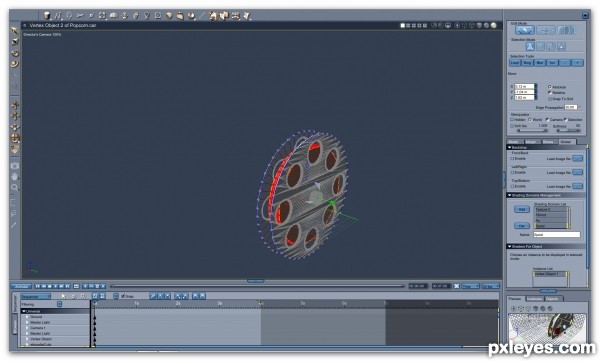600x361 pixels.
Task: Click the panel pin icon at top right corner
Action: [585, 15]
